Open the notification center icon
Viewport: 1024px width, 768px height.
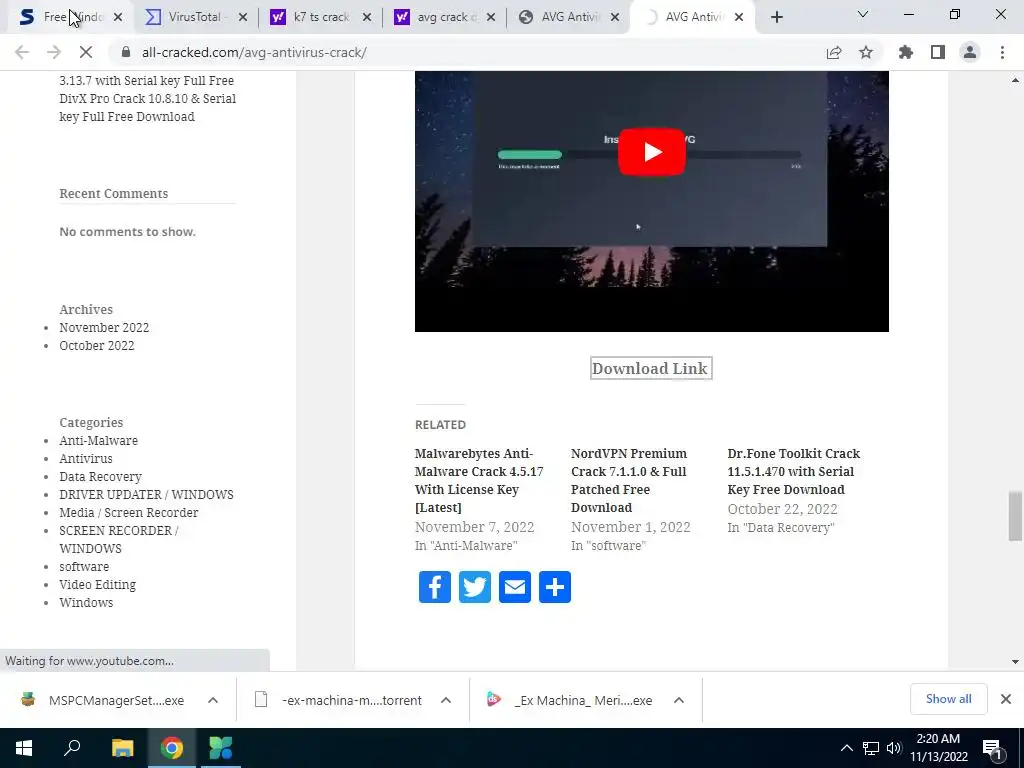pyautogui.click(x=992, y=748)
